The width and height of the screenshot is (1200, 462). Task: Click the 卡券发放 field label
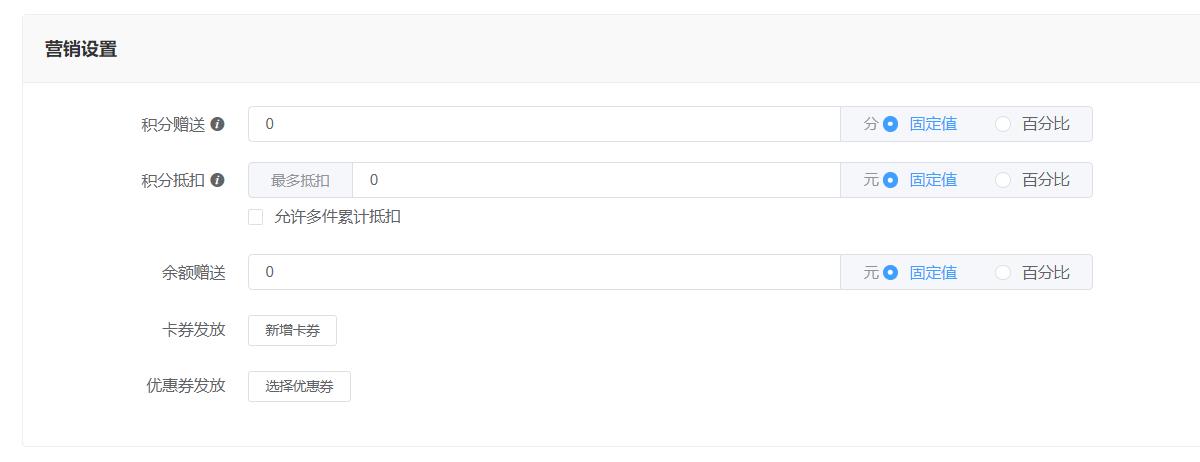click(x=194, y=330)
